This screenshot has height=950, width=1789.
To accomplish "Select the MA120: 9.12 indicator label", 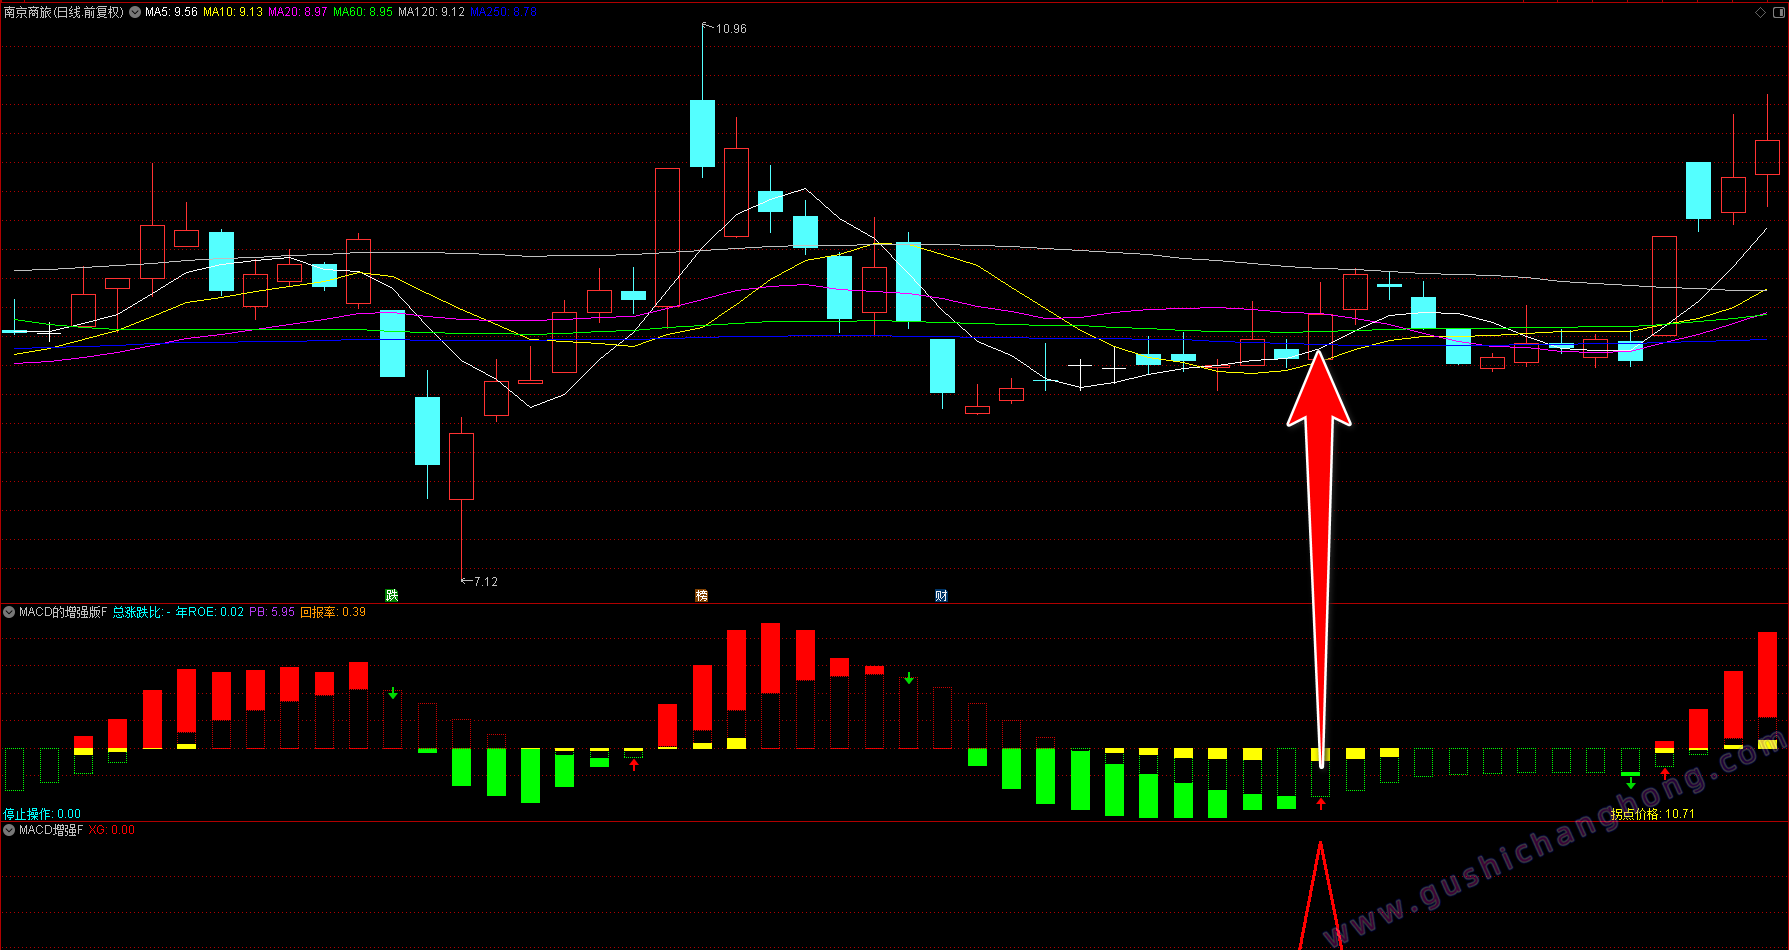I will click(431, 12).
